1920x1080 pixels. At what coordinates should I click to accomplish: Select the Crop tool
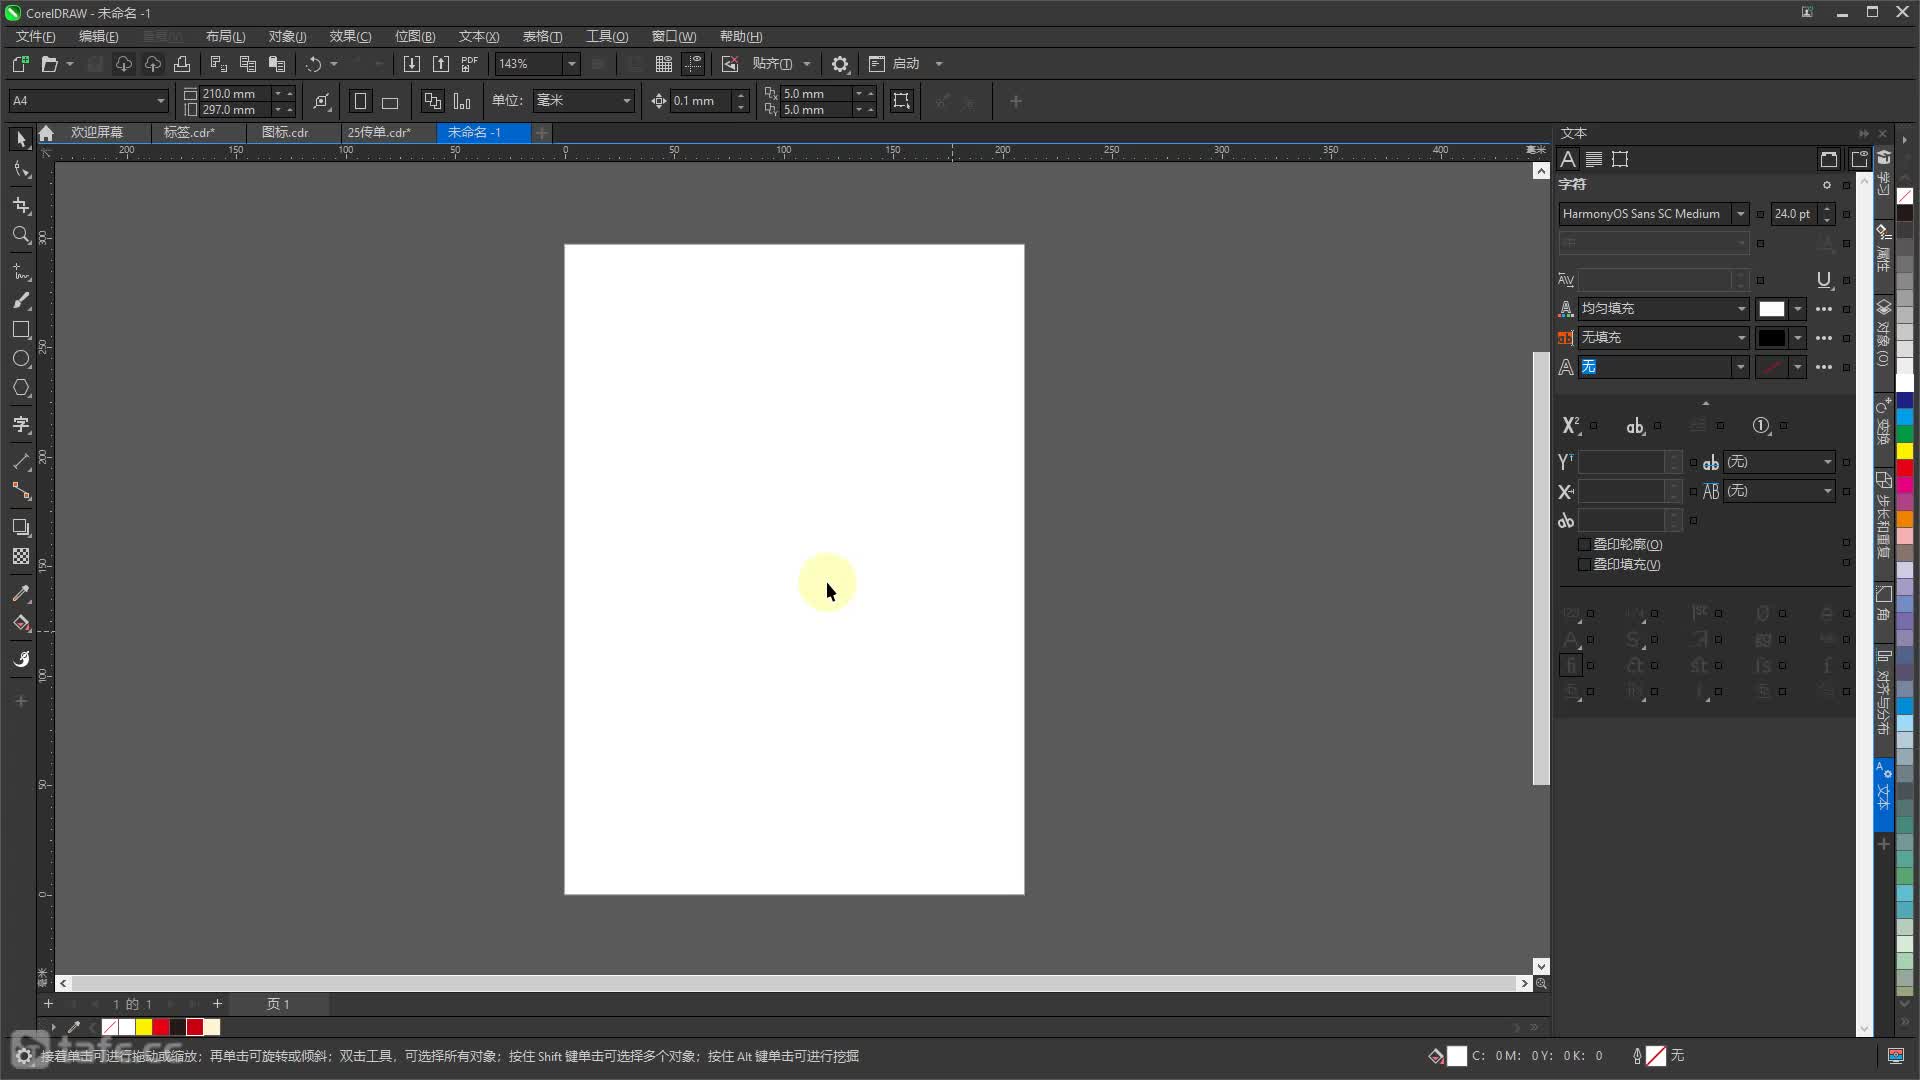(x=21, y=205)
